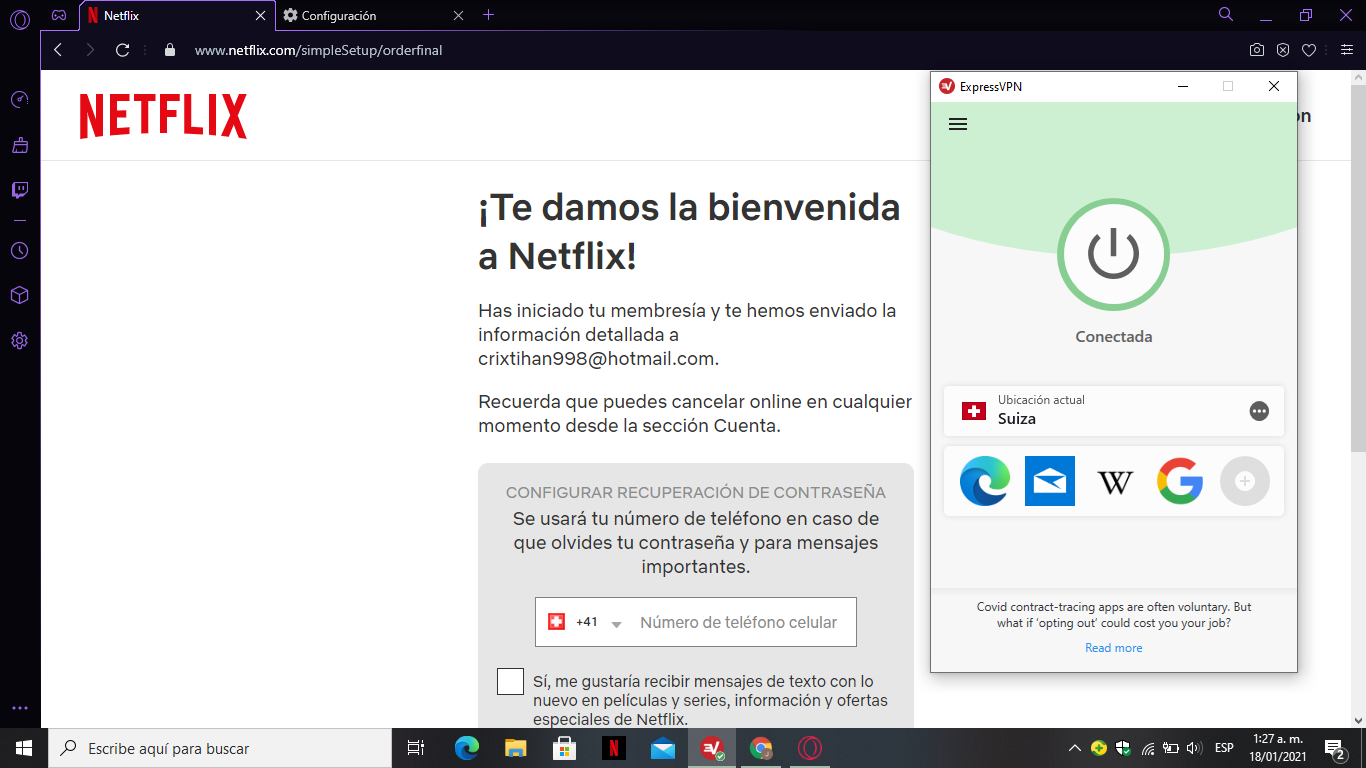Open location options ellipsis next to Suiza

[1259, 411]
